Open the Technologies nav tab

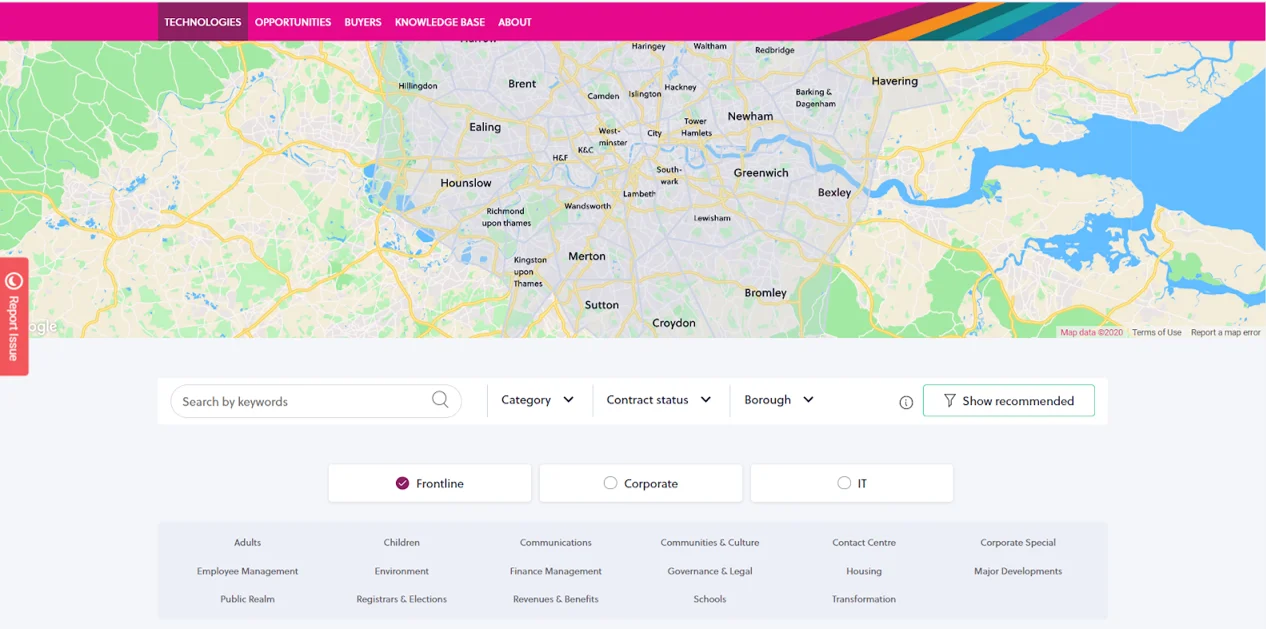pos(203,22)
